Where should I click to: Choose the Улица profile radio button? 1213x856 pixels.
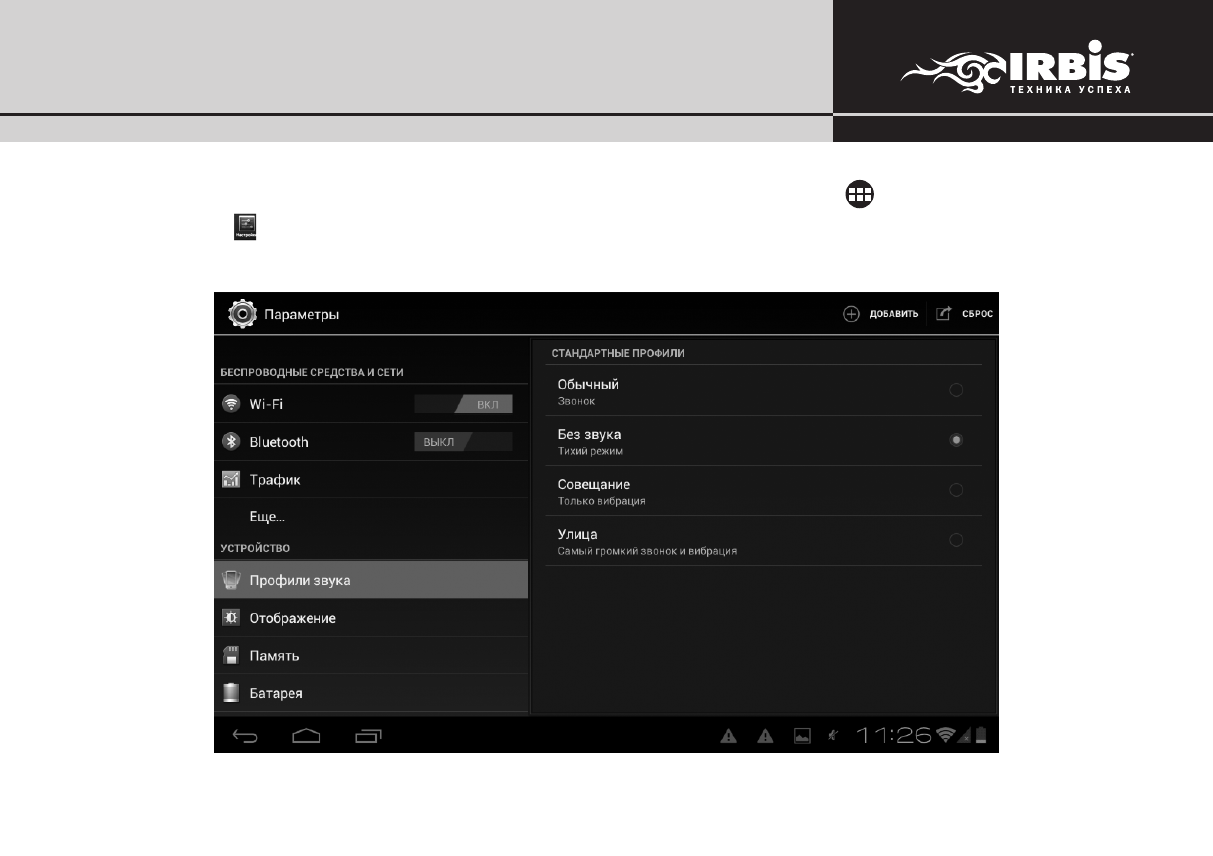tap(956, 540)
